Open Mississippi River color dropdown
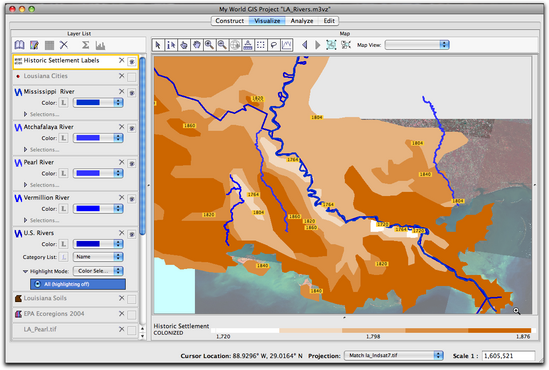This screenshot has width=549, height=370. tap(98, 103)
